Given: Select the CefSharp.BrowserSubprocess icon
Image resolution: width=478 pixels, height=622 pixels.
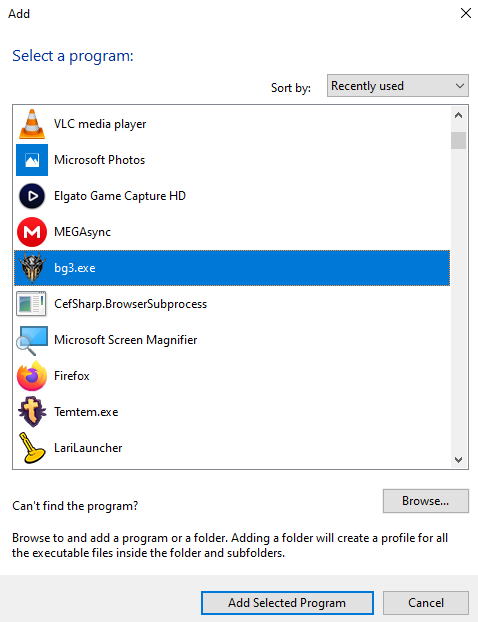Looking at the screenshot, I should [x=31, y=304].
